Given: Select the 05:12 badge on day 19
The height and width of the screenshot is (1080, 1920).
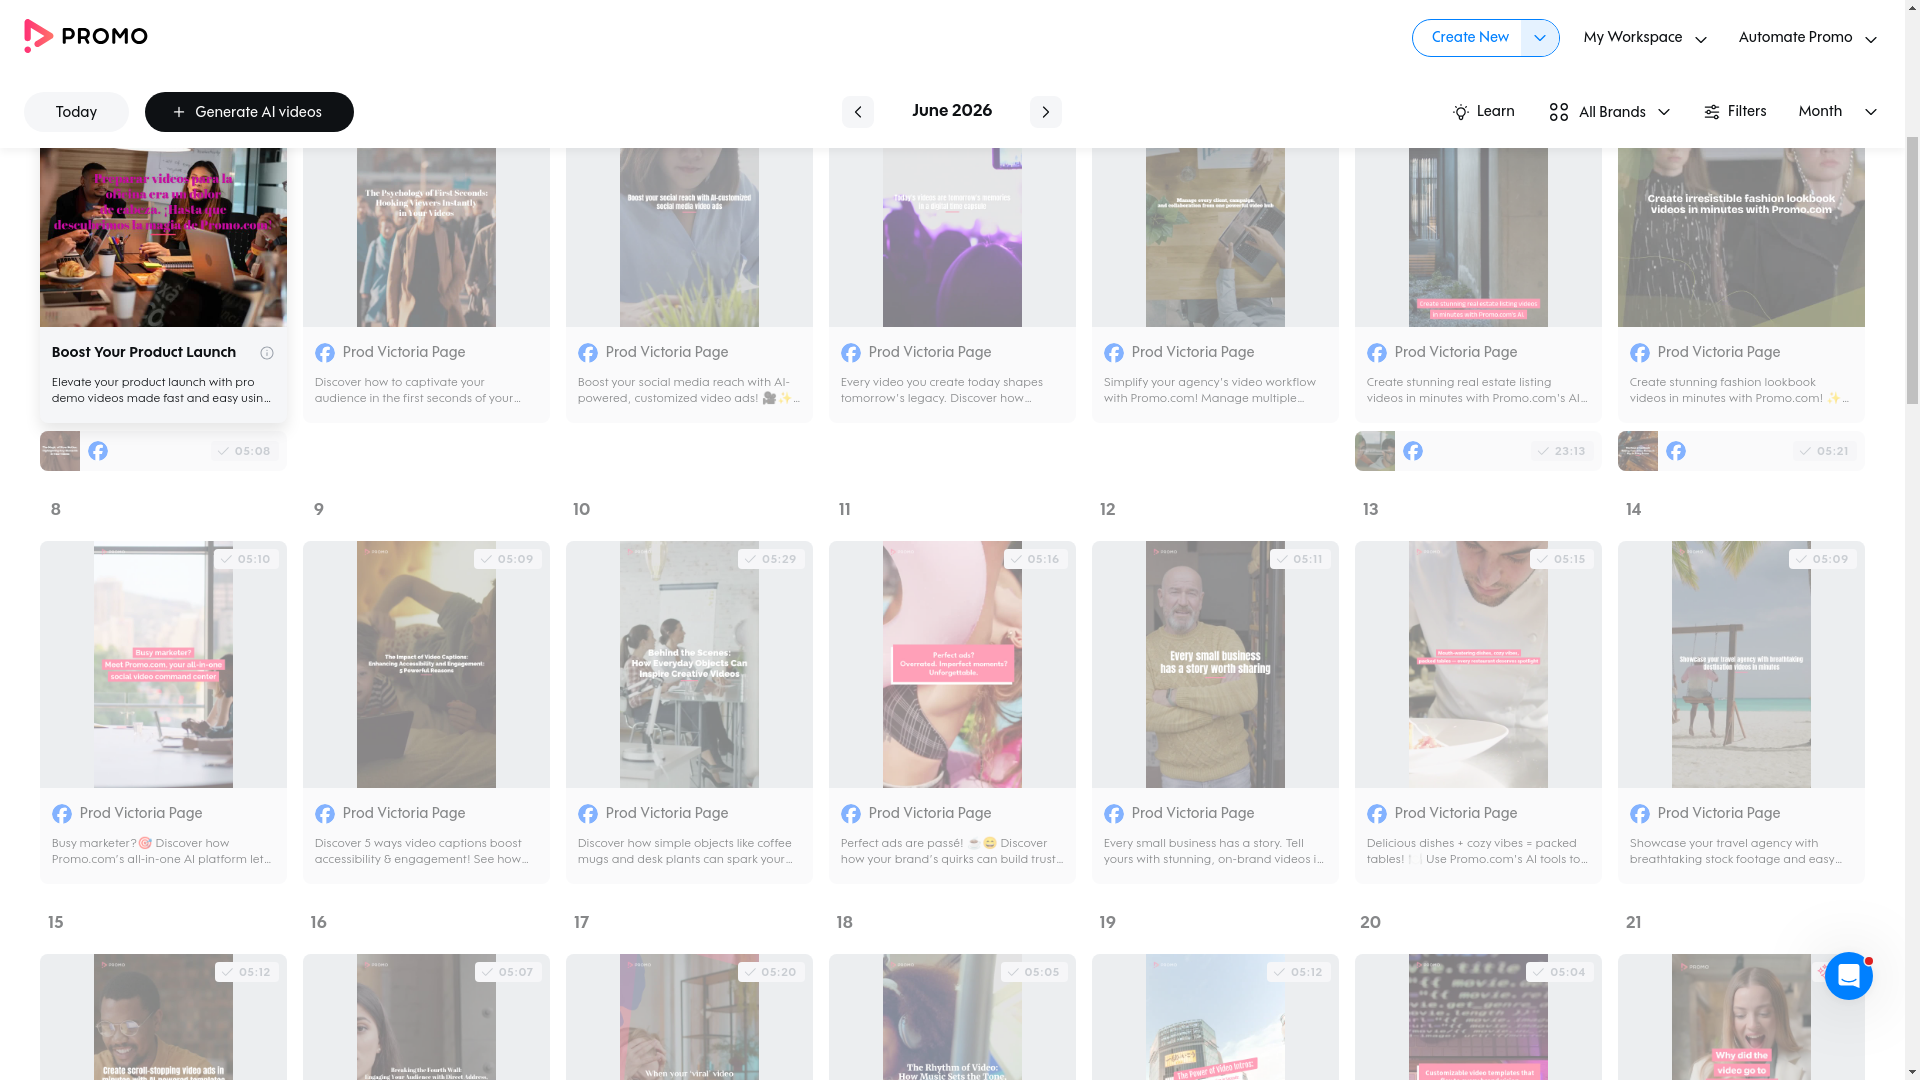Looking at the screenshot, I should [x=1298, y=972].
